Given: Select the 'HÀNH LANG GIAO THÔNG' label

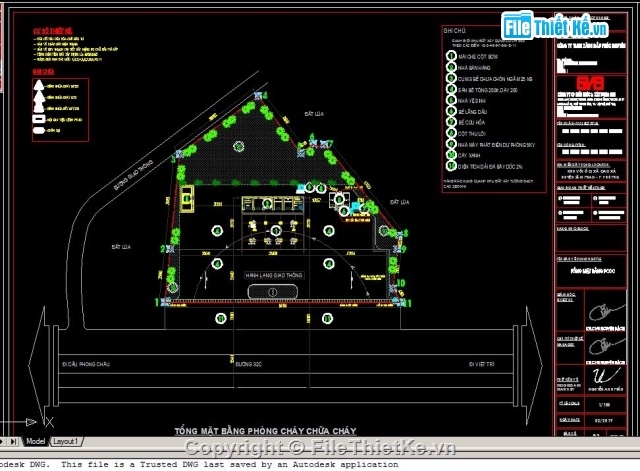Looking at the screenshot, I should coord(274,275).
